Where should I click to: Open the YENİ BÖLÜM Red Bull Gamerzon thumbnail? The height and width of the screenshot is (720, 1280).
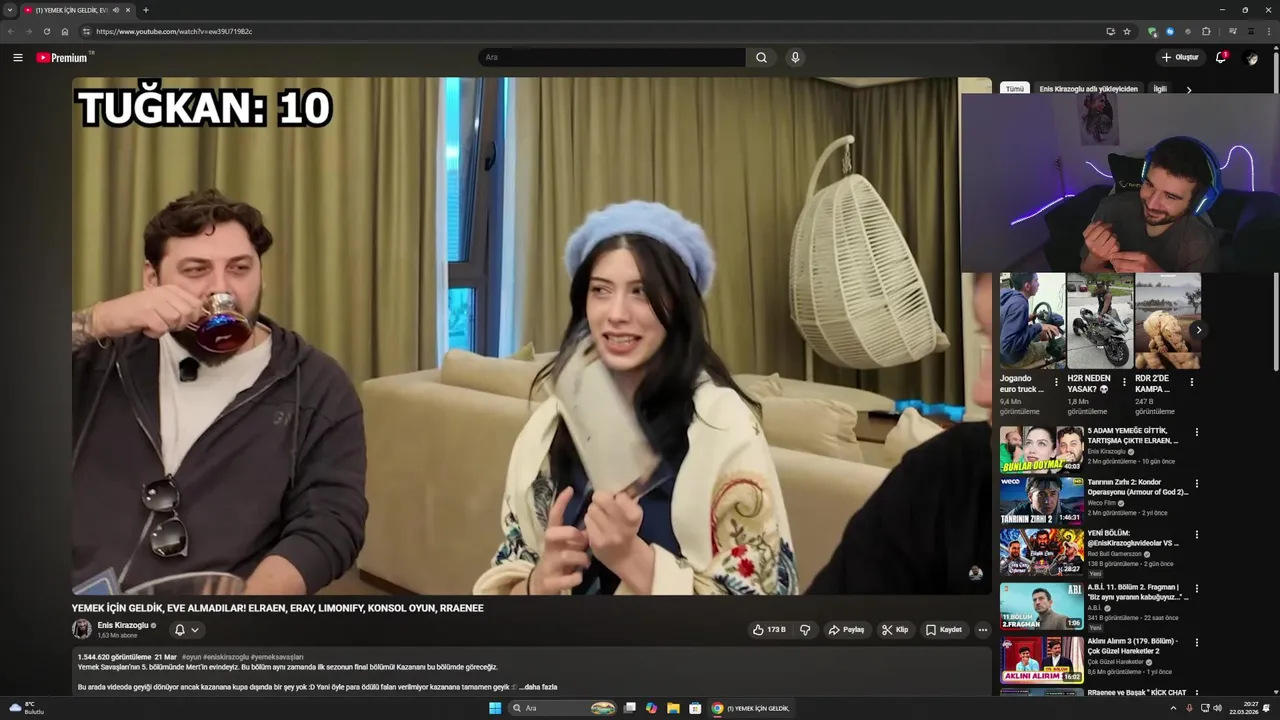coord(1041,553)
